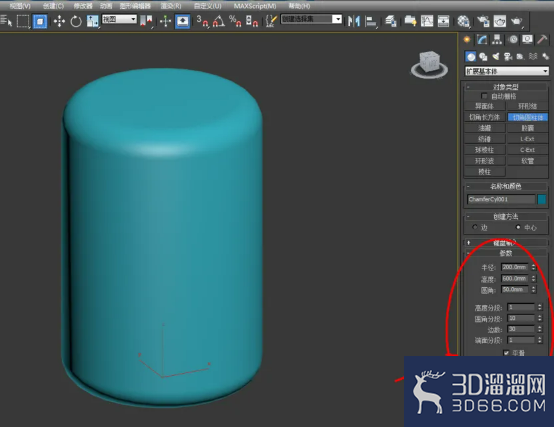Click the Select by Name tool
Viewport: 554px width, 427px height.
coord(6,21)
